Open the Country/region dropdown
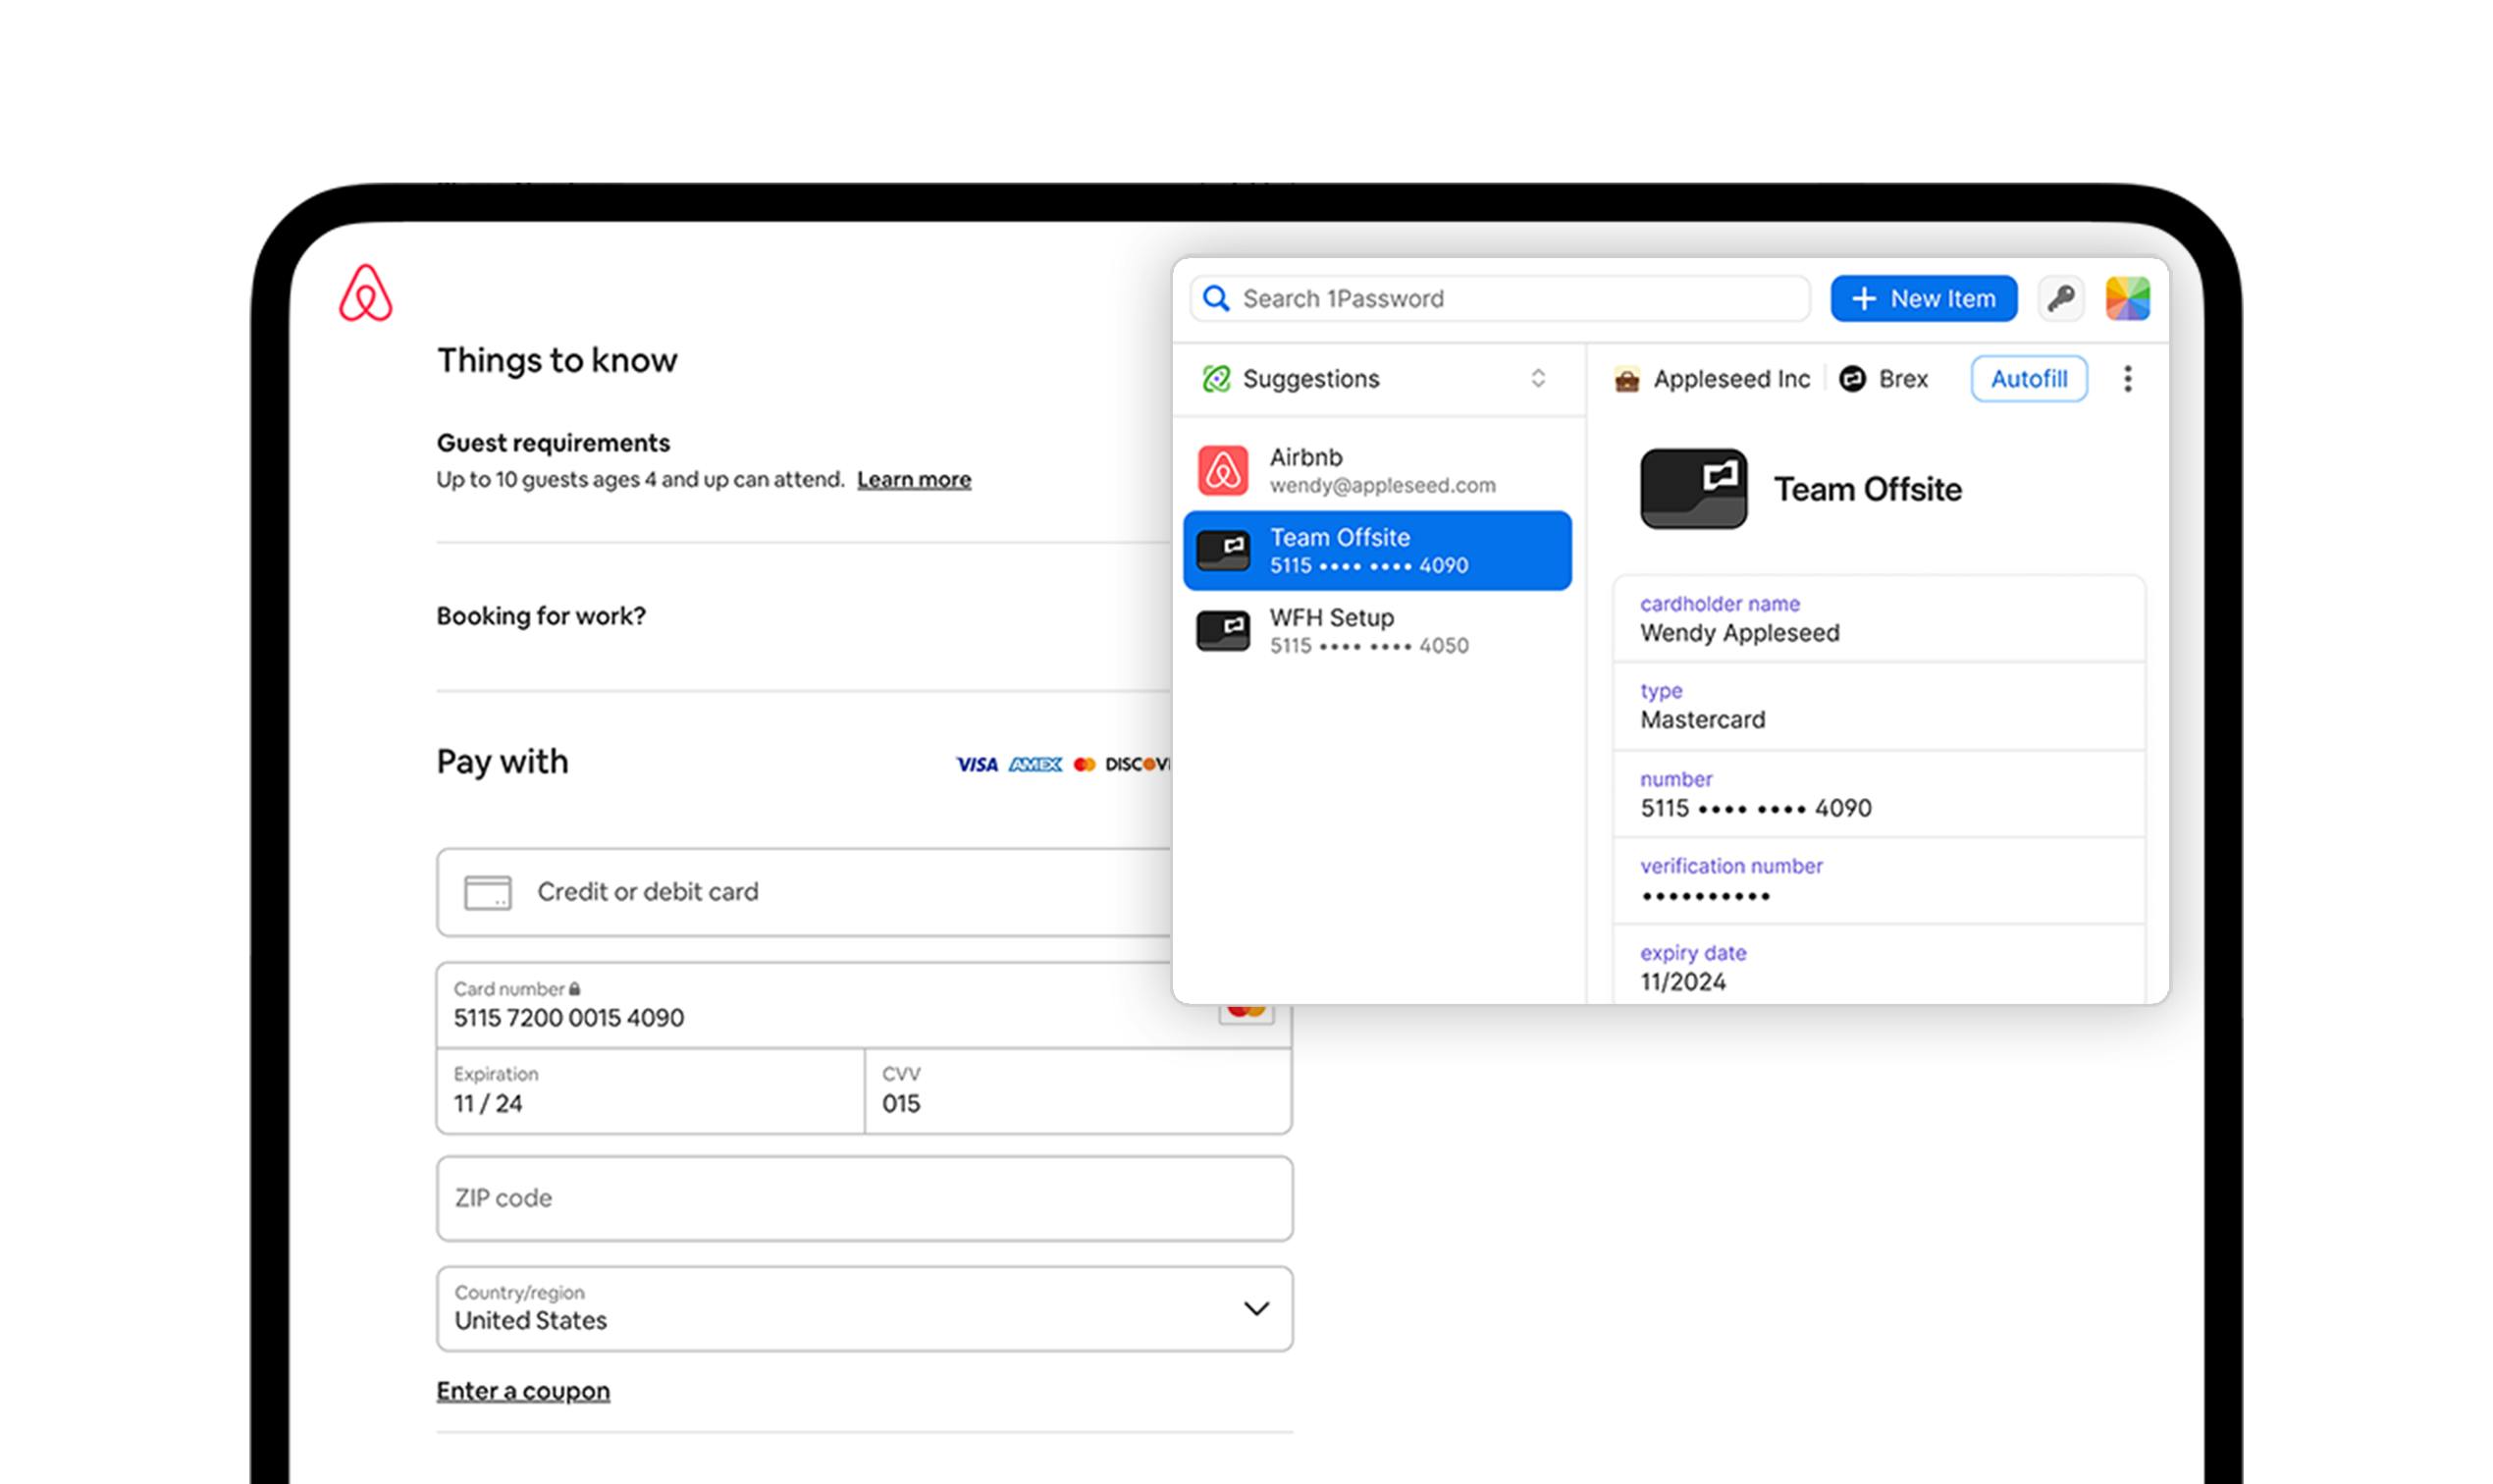Image resolution: width=2493 pixels, height=1484 pixels. click(865, 1309)
